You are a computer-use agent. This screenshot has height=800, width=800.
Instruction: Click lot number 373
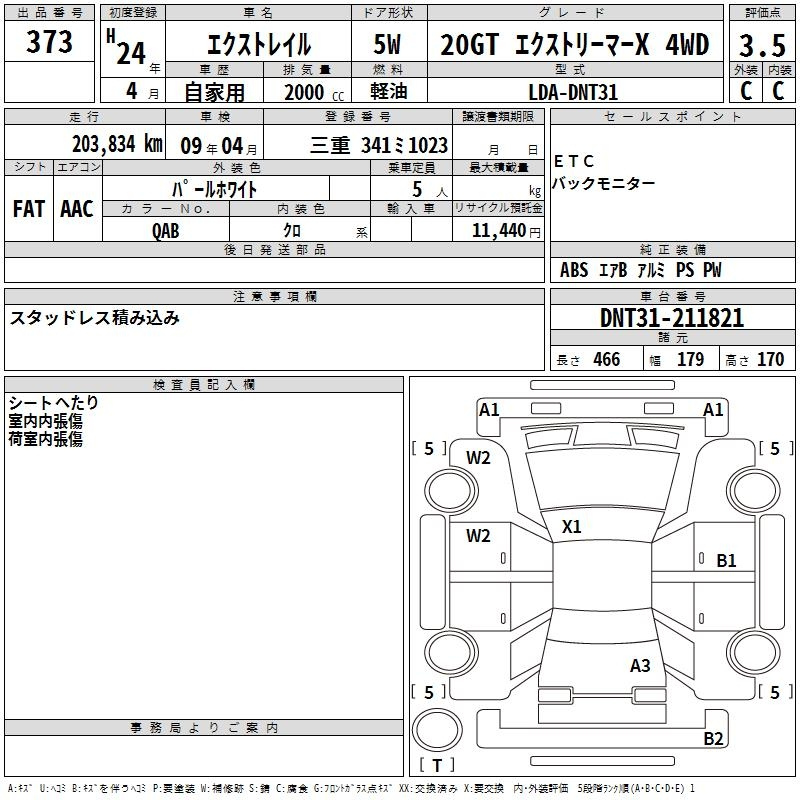(49, 43)
